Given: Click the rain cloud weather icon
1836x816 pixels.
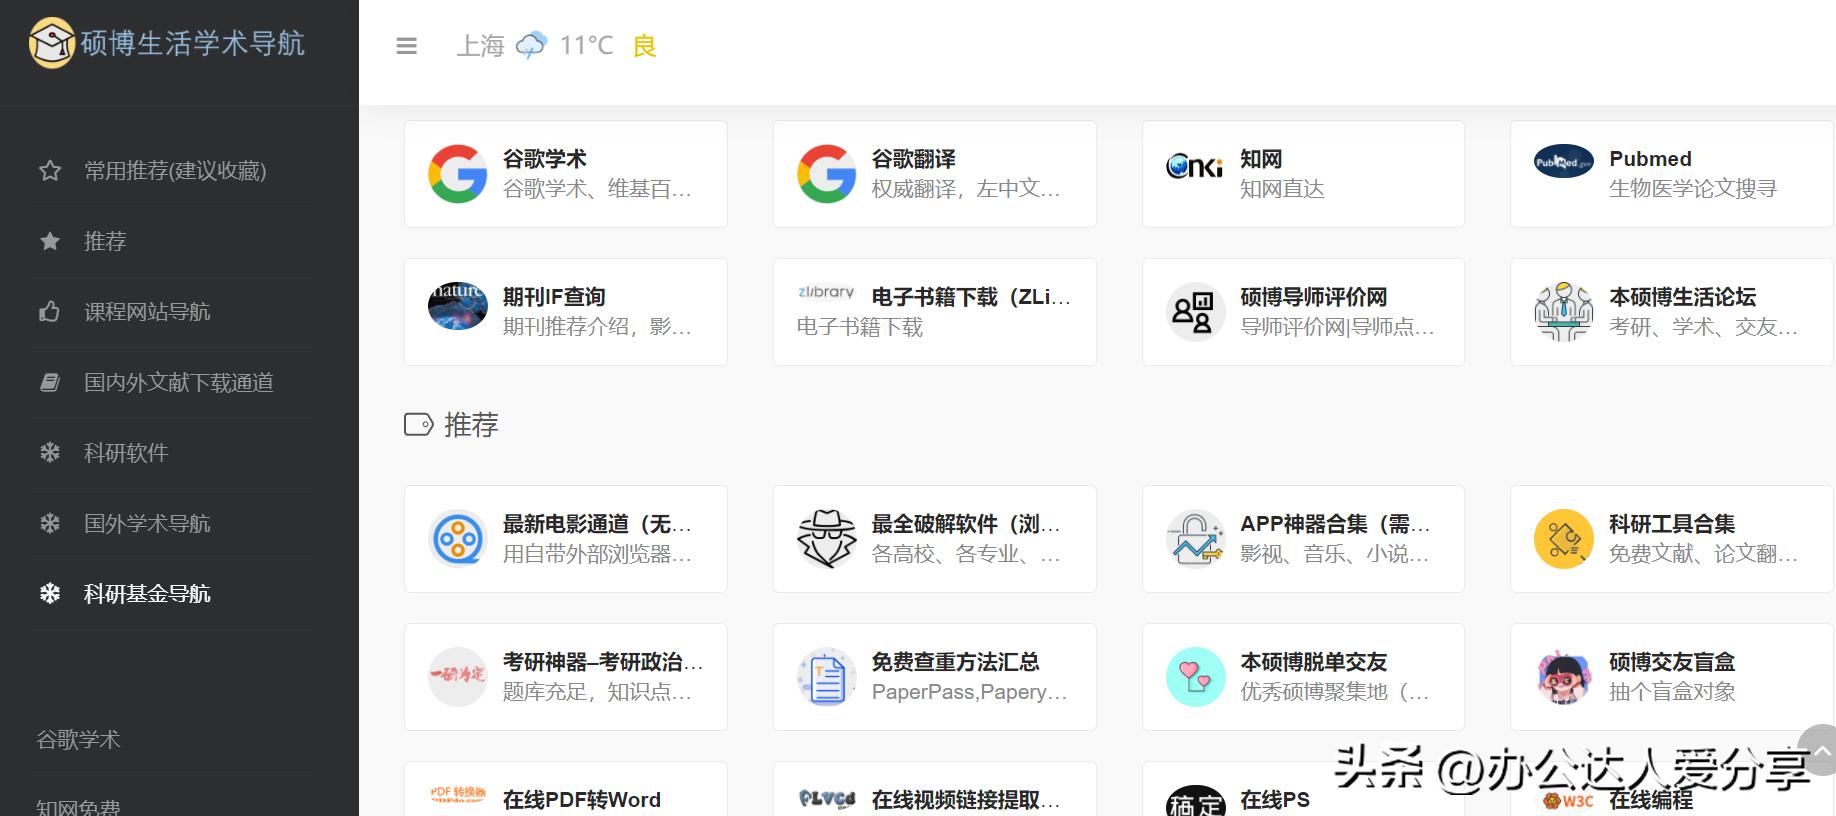Looking at the screenshot, I should [531, 45].
